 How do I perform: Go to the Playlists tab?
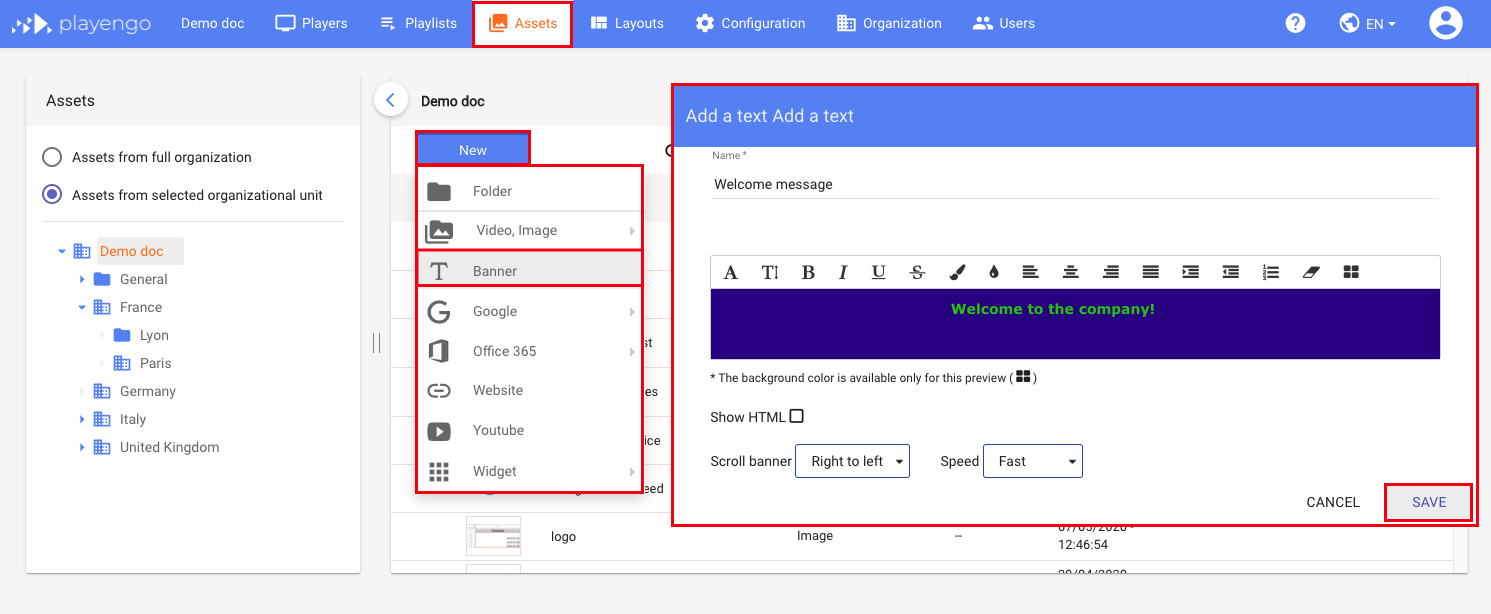pyautogui.click(x=418, y=23)
